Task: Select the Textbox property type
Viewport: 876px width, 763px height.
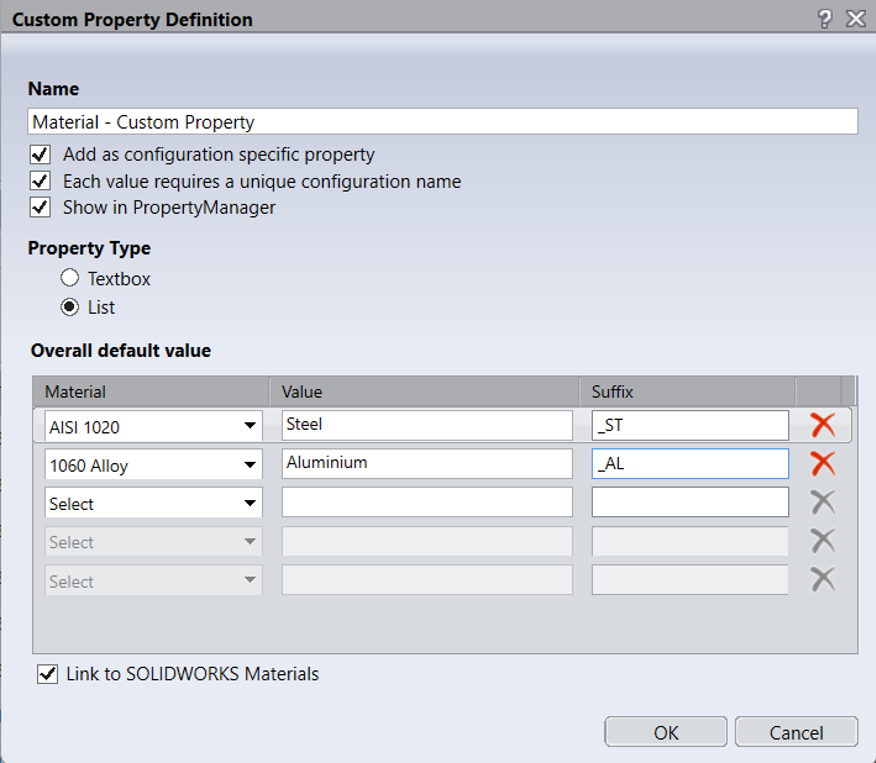Action: coord(70,279)
